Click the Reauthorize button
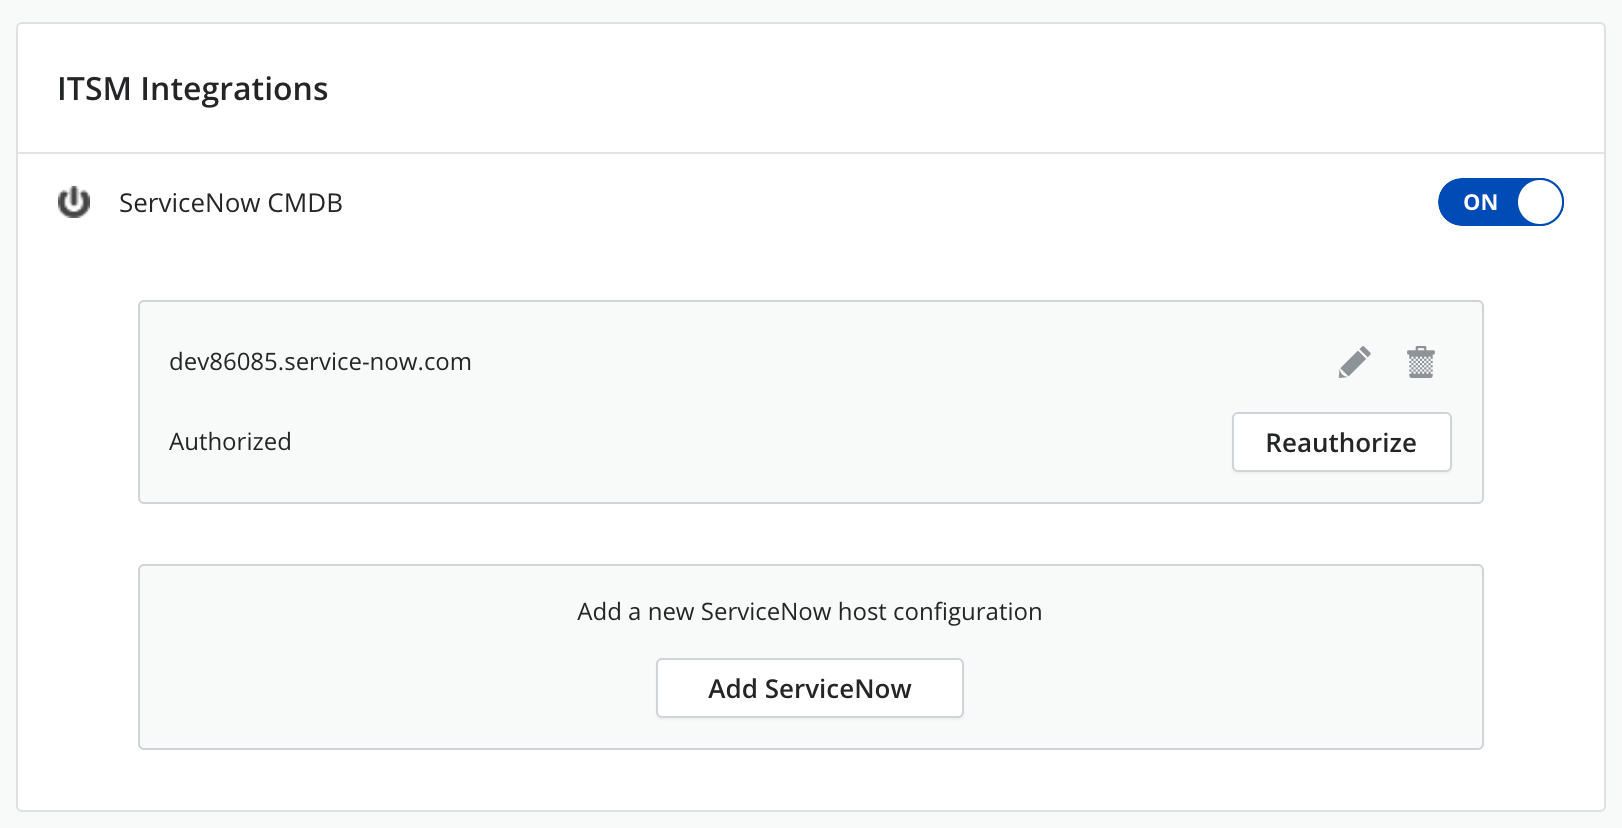The image size is (1622, 828). pos(1341,442)
